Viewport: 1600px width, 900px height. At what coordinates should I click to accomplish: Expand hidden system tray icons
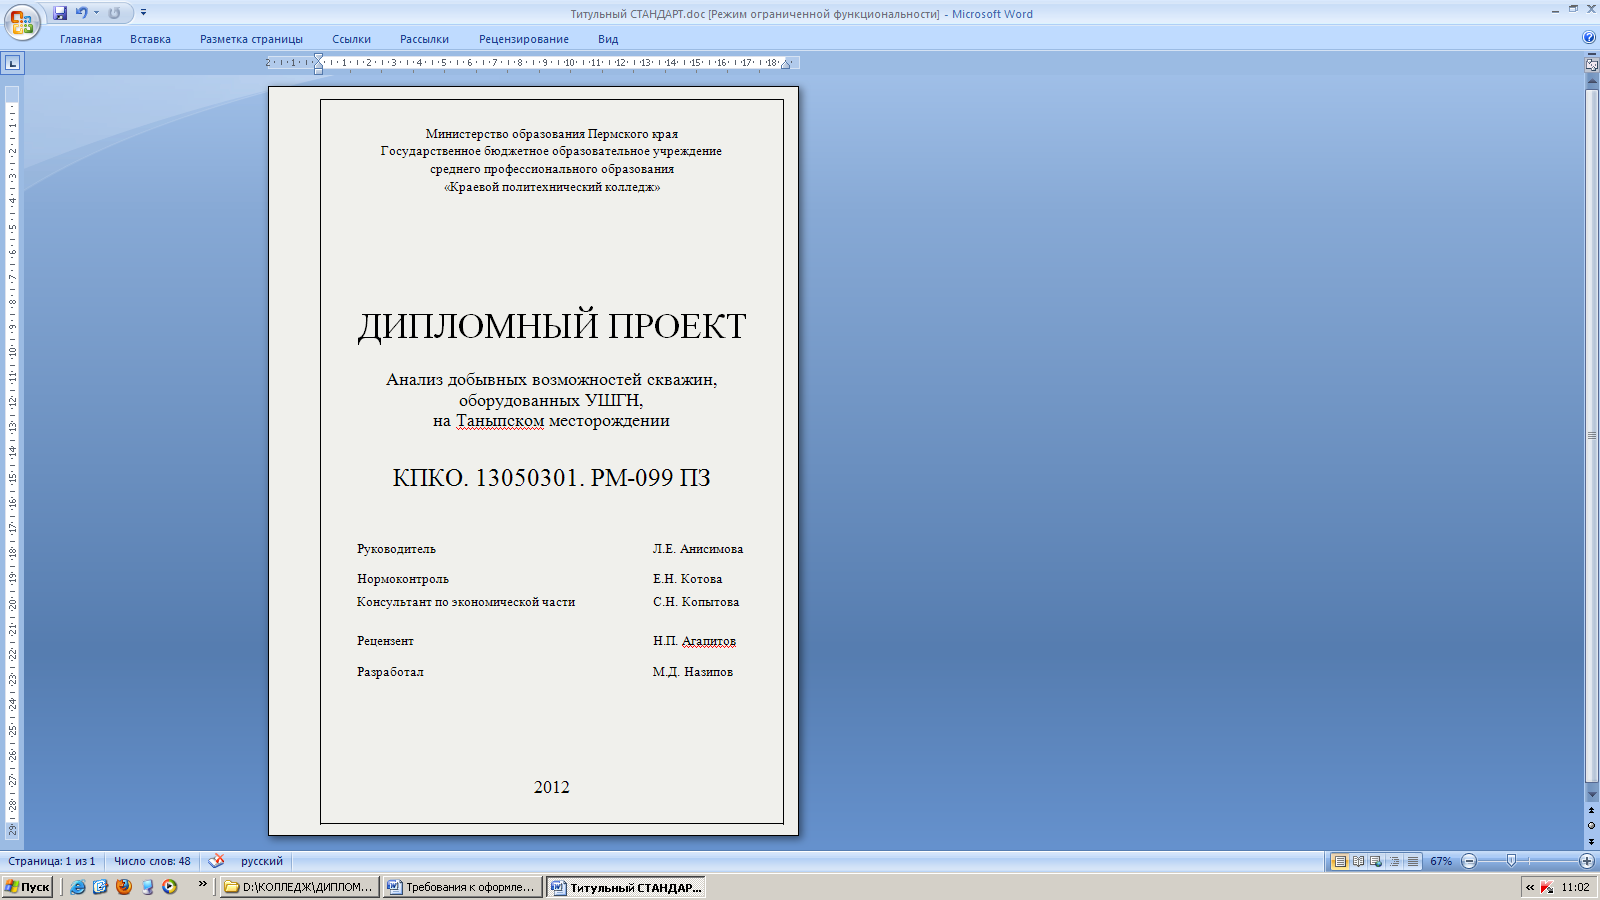coord(1529,887)
